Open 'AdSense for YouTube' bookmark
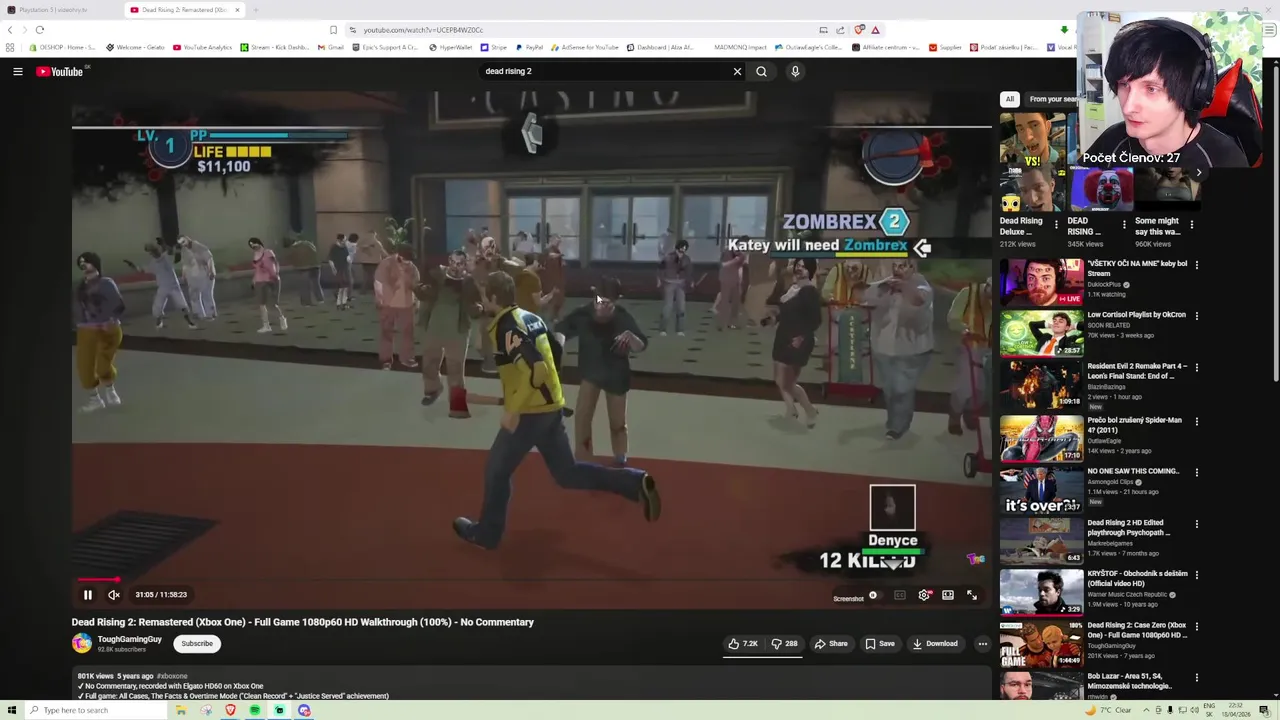 click(584, 47)
